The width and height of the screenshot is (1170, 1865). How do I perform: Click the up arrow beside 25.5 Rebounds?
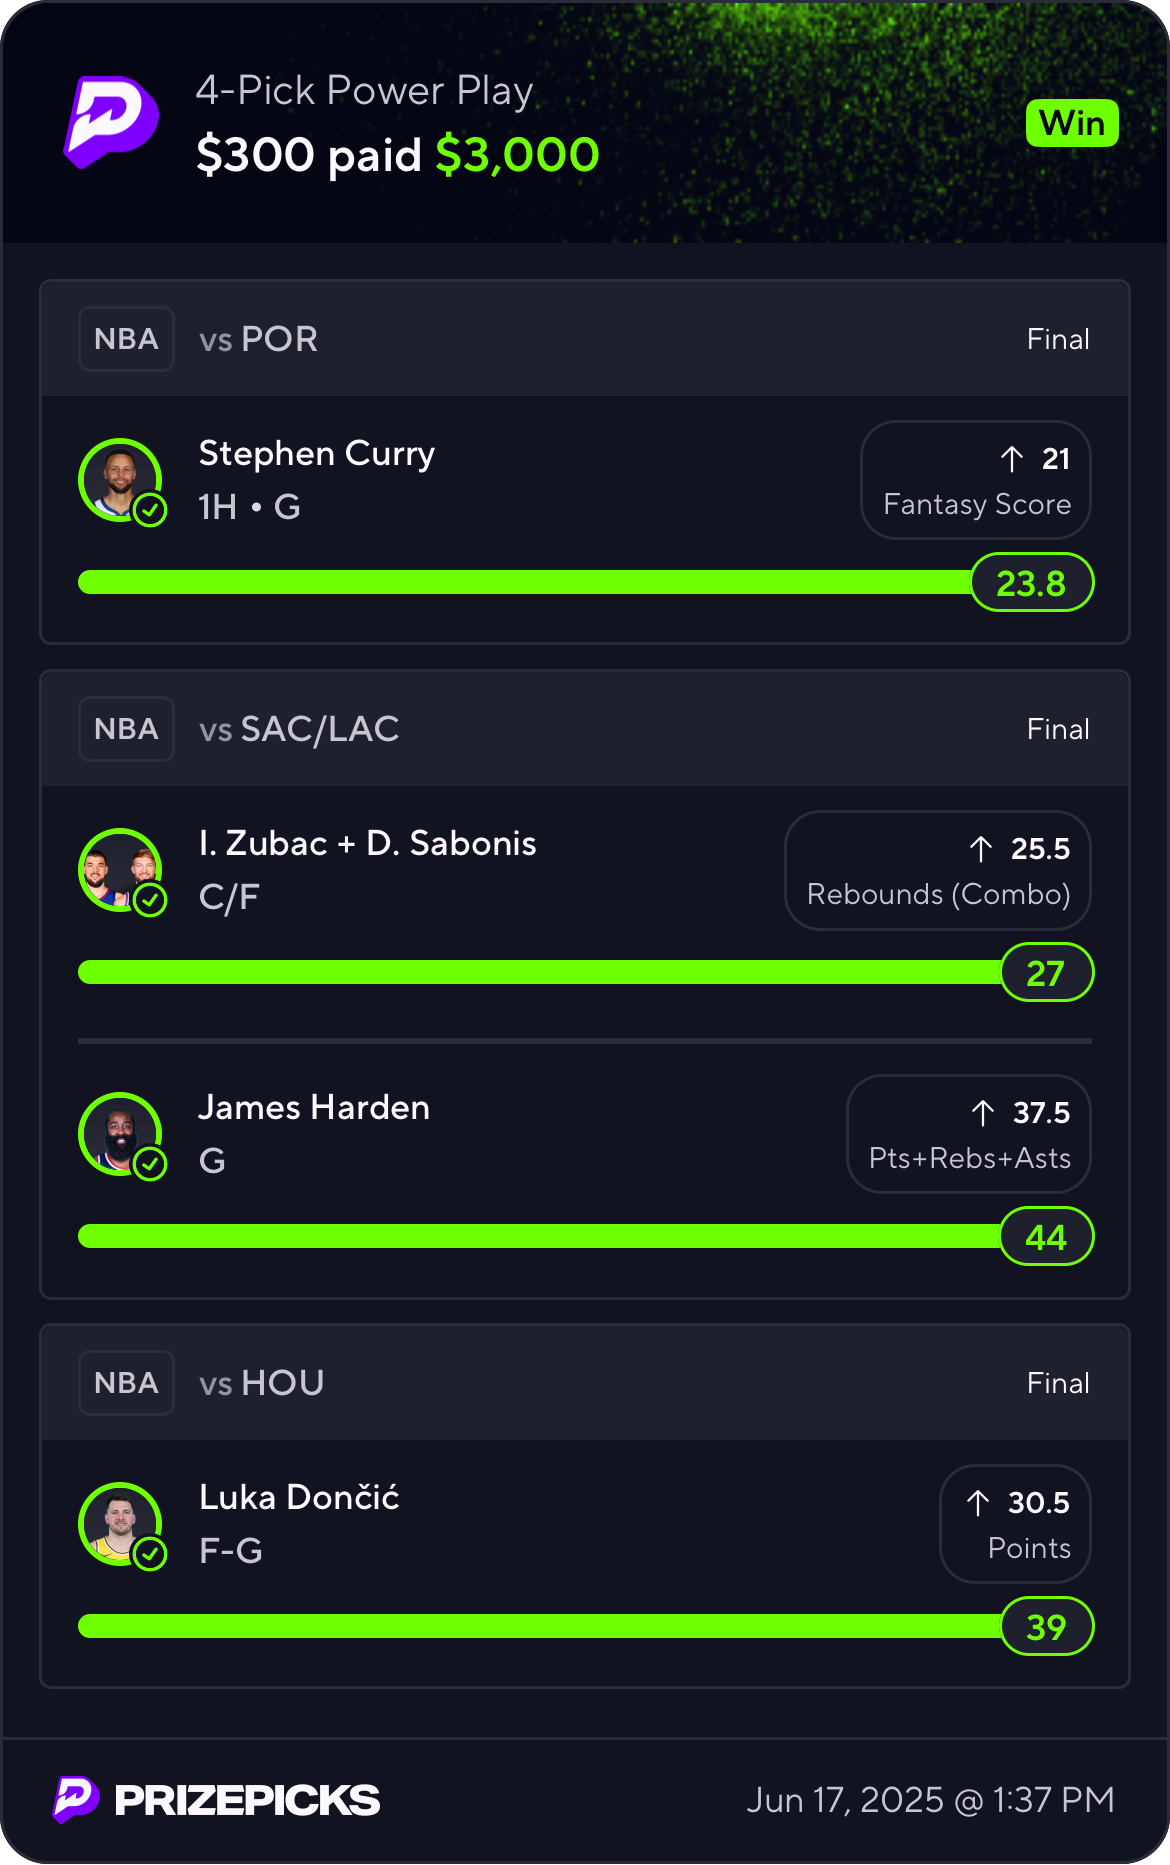coord(981,849)
